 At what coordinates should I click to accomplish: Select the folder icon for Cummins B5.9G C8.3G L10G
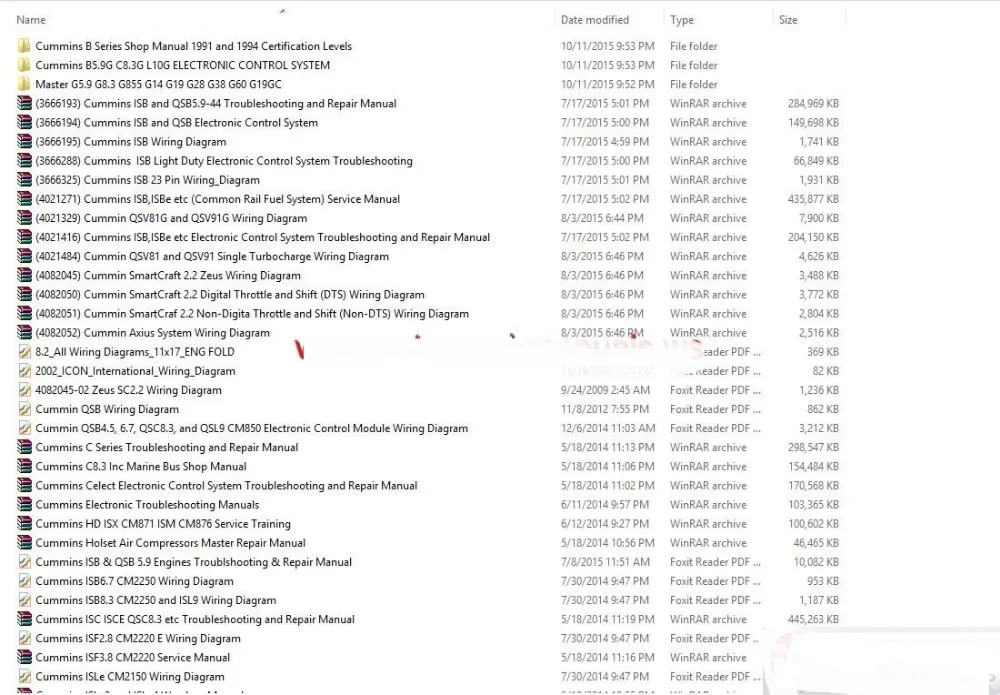[x=24, y=65]
